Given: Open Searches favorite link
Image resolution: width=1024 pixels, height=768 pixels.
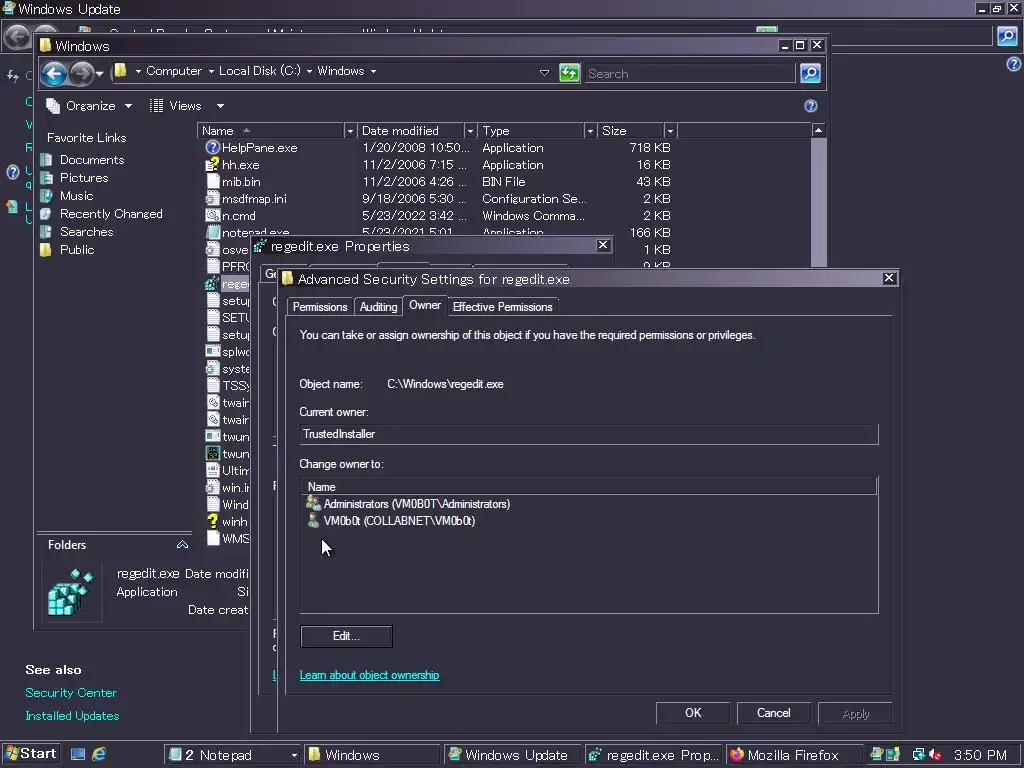Looking at the screenshot, I should (x=86, y=232).
